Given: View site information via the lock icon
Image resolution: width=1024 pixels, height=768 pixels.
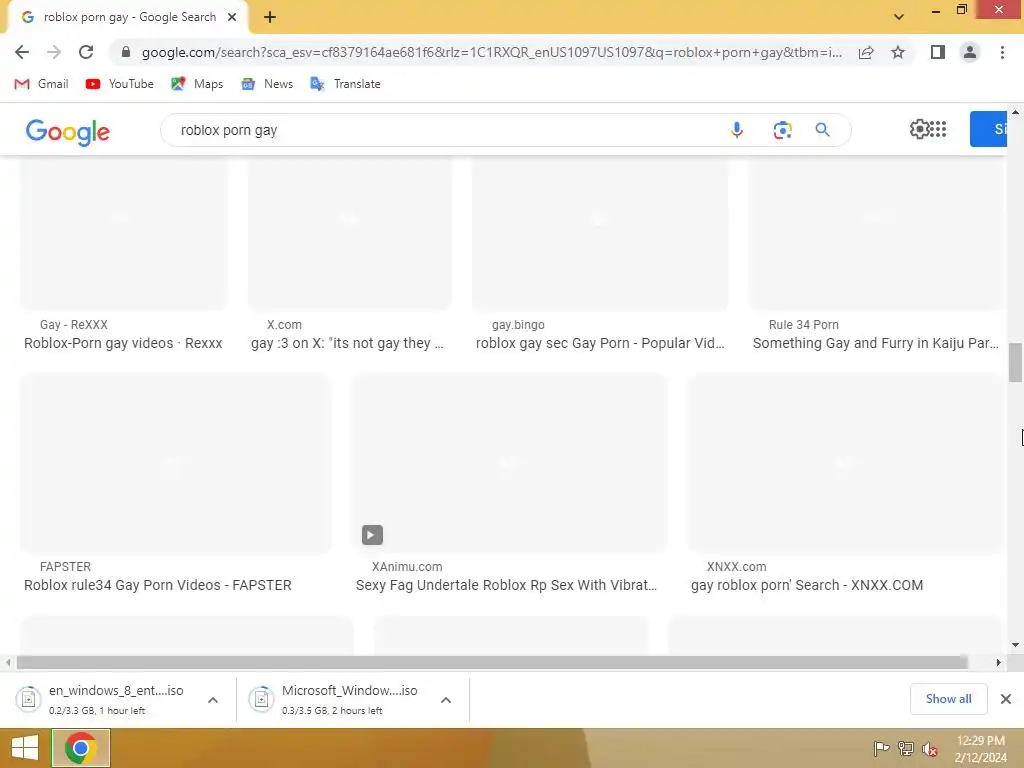Looking at the screenshot, I should coord(126,52).
